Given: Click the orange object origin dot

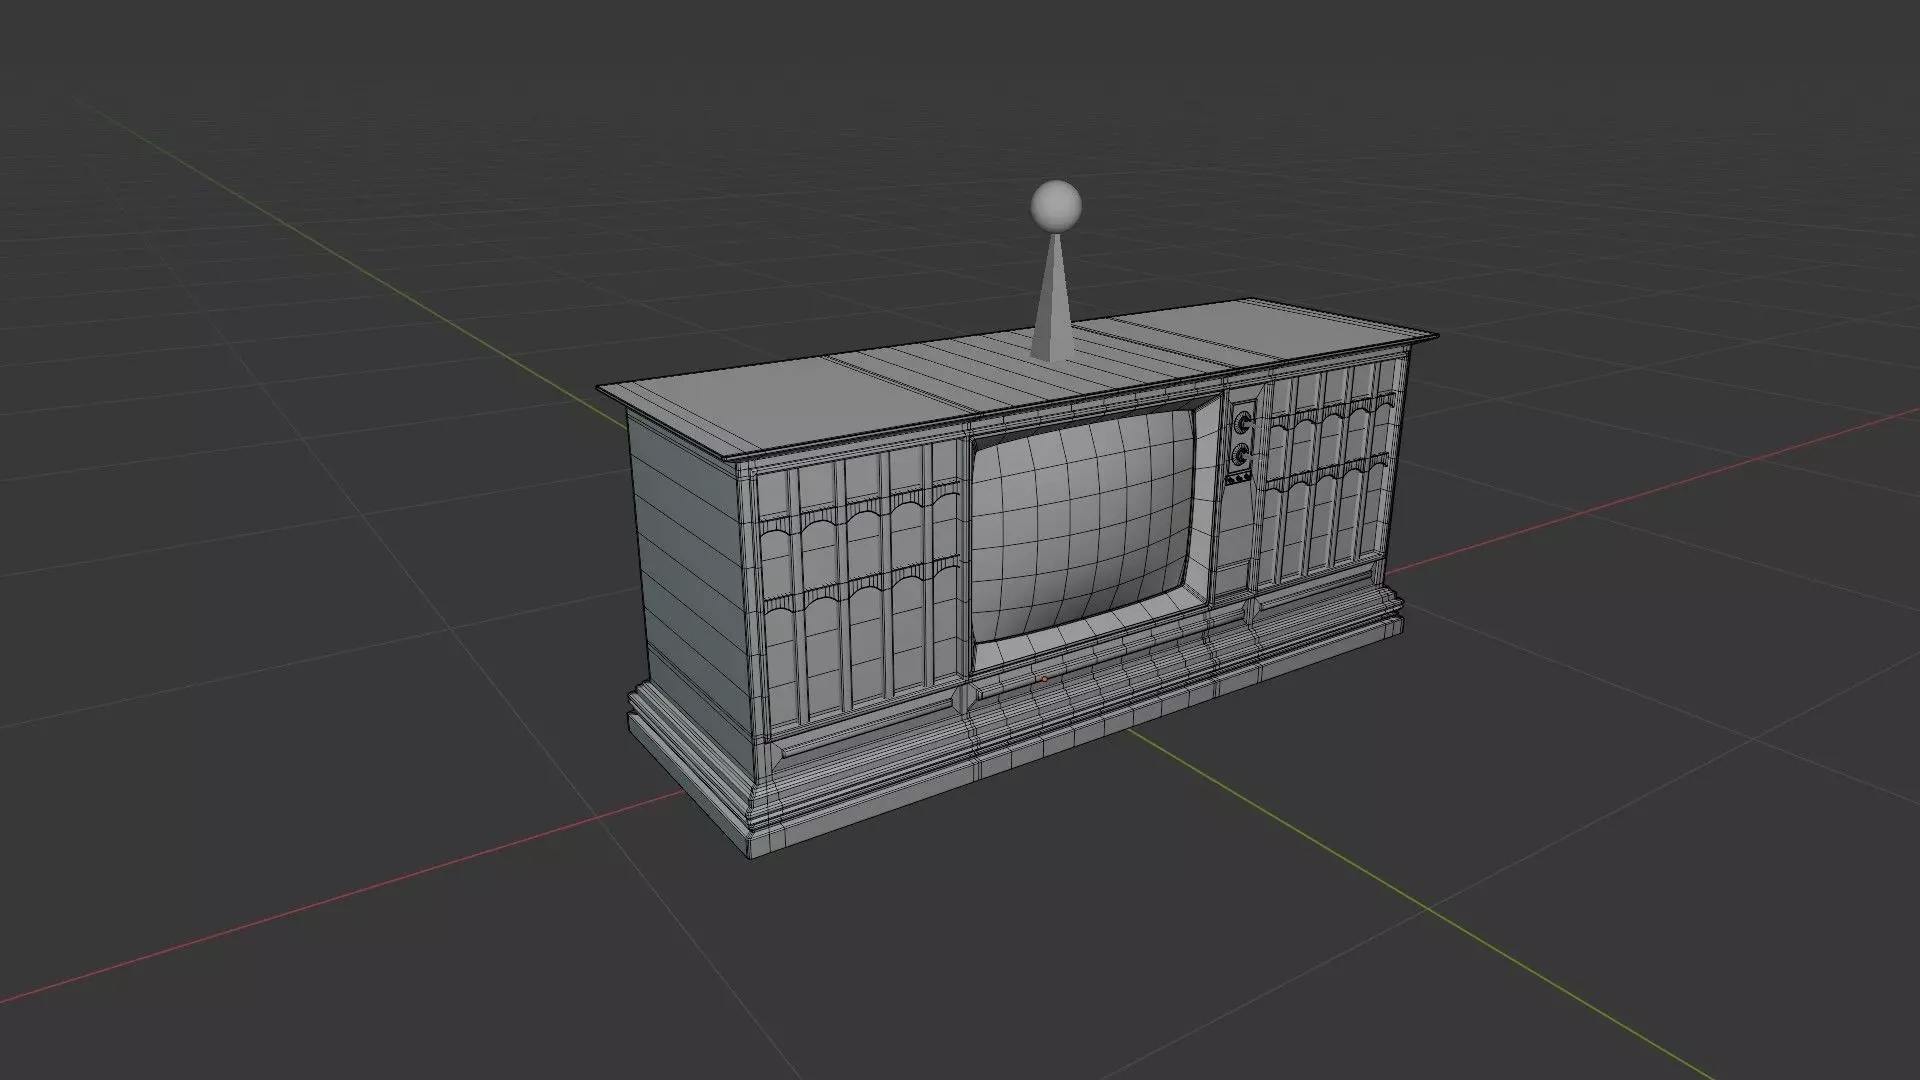Looking at the screenshot, I should 1044,679.
